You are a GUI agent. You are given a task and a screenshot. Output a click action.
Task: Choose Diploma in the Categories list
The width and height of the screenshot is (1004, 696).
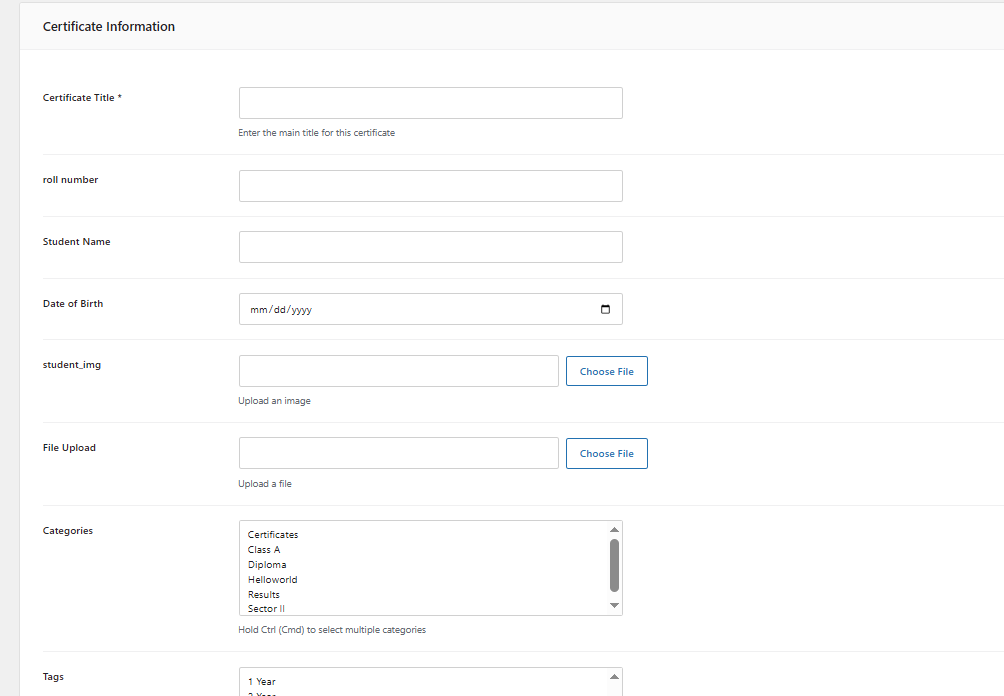point(267,565)
